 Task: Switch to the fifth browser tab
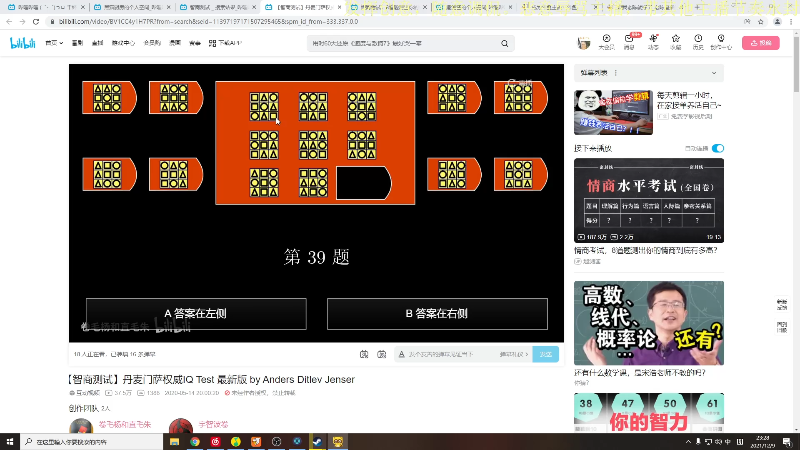(388, 7)
